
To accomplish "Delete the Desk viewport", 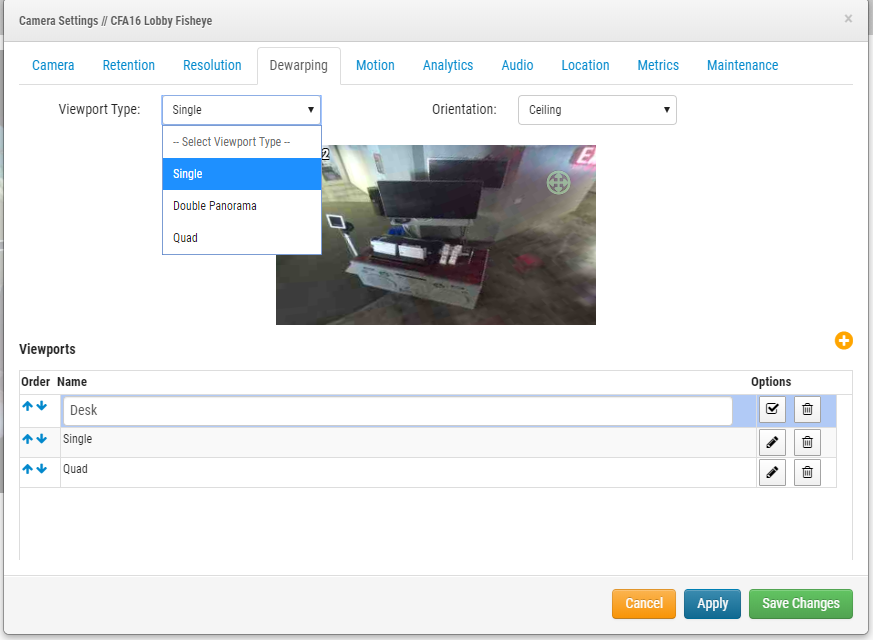I will tap(807, 409).
